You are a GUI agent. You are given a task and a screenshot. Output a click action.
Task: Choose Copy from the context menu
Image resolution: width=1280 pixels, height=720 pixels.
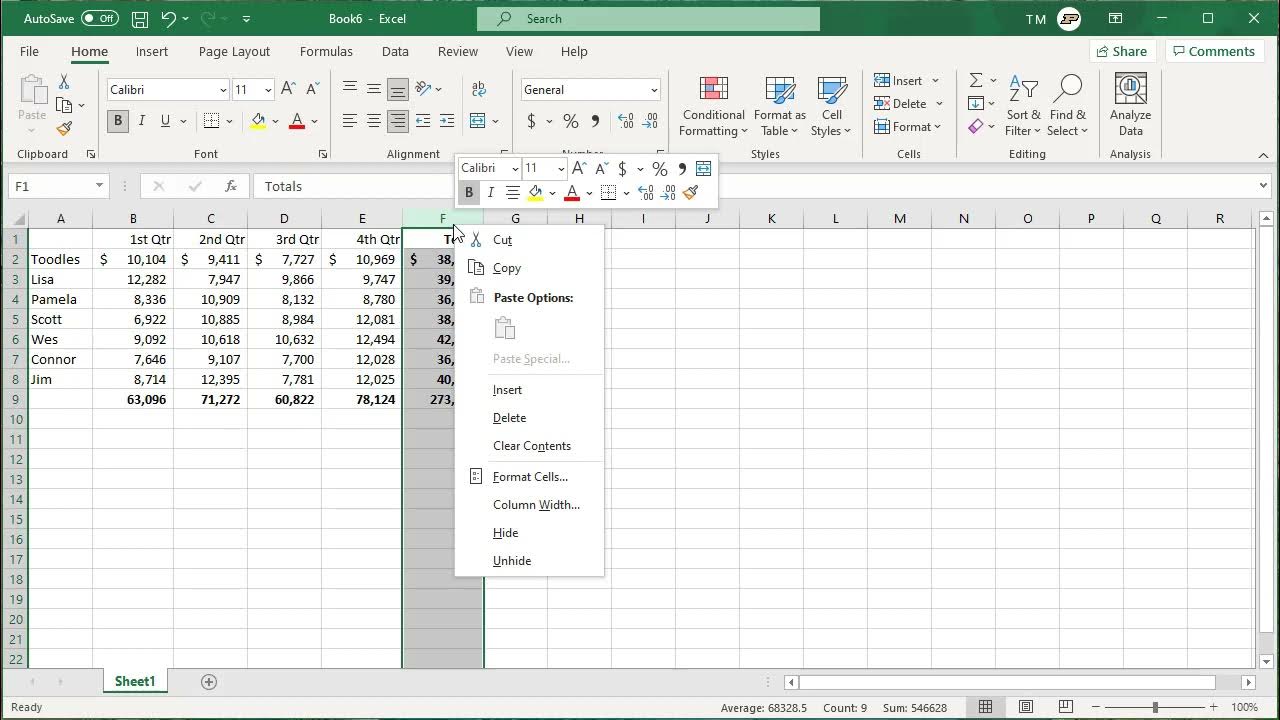click(529, 268)
